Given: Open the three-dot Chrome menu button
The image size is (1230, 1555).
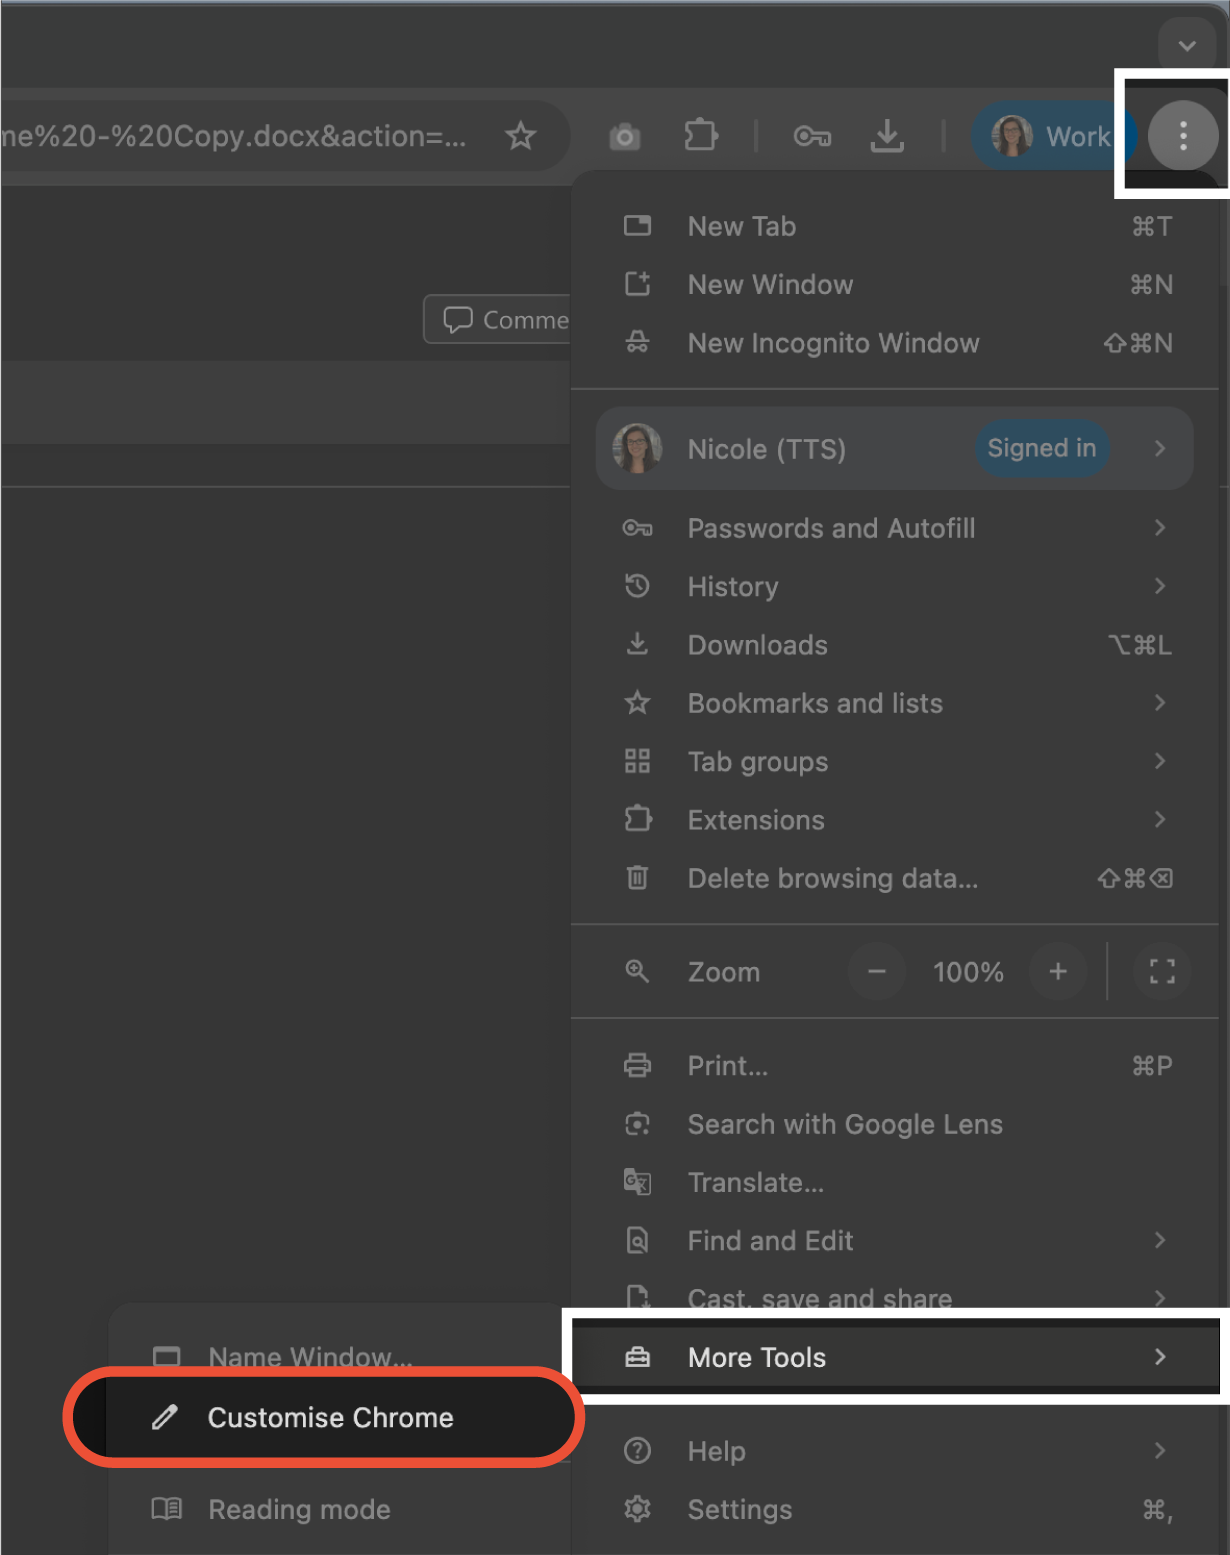Looking at the screenshot, I should (x=1183, y=135).
